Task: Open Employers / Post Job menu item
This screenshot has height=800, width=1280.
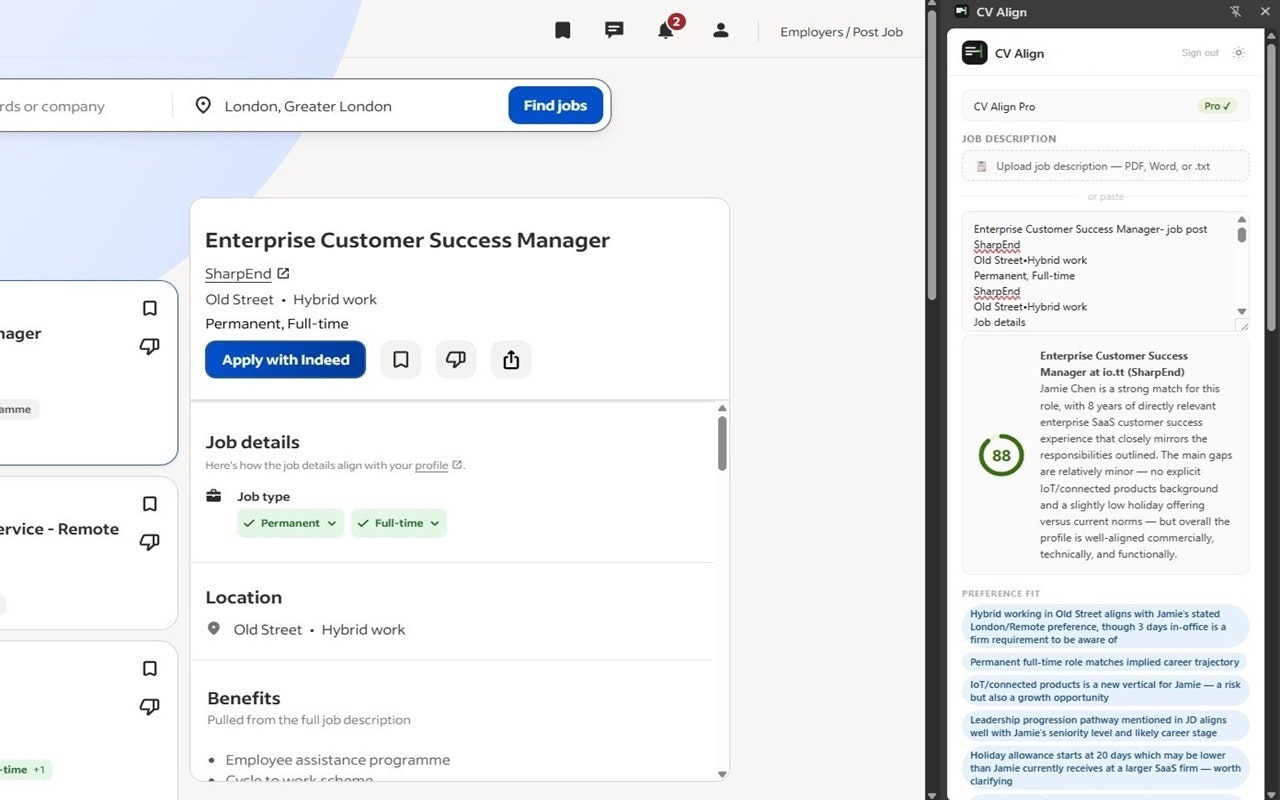Action: tap(841, 32)
